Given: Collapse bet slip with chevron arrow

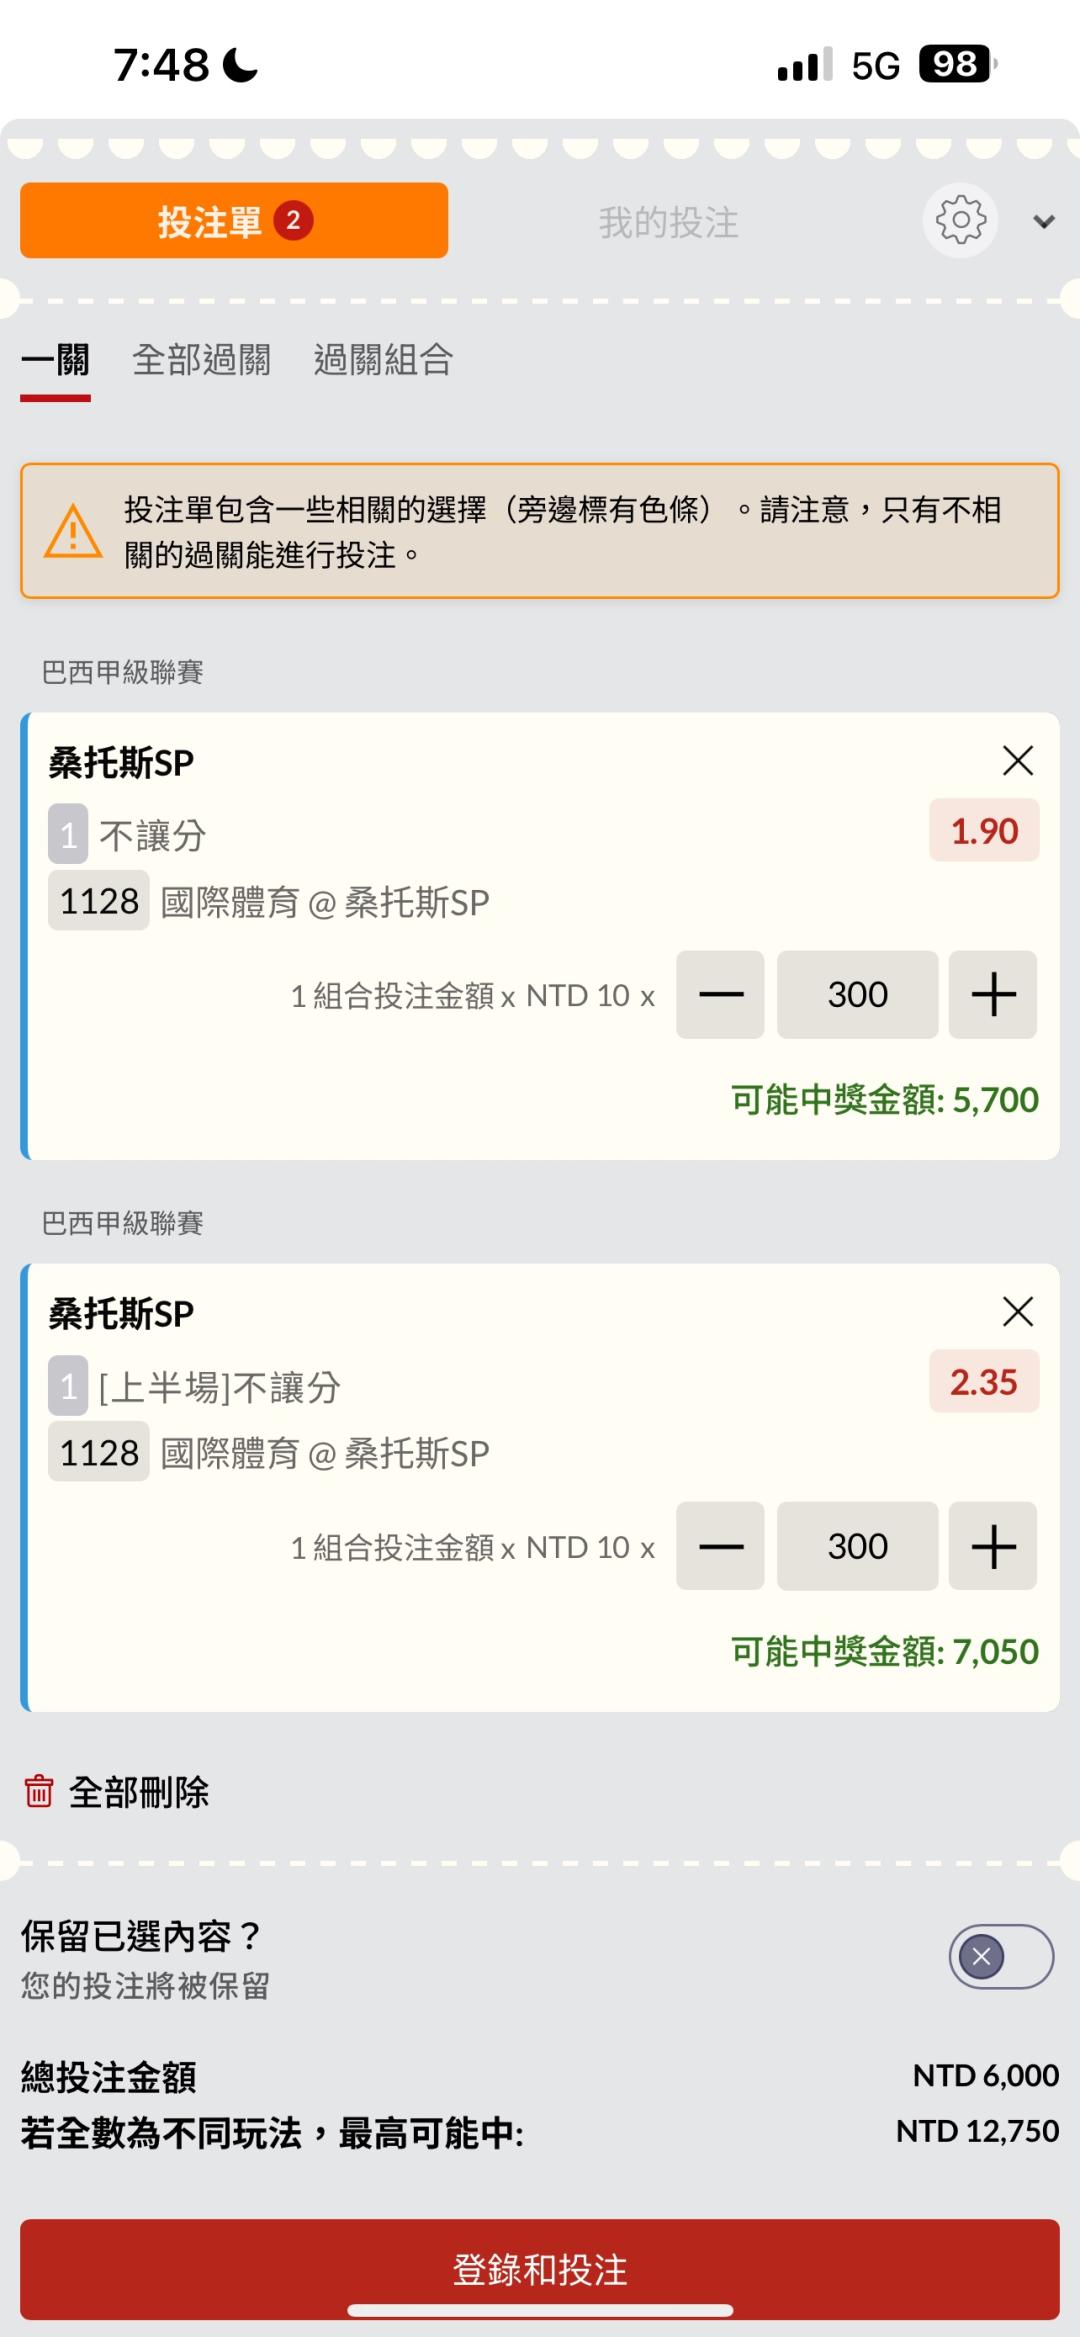Looking at the screenshot, I should [x=1044, y=222].
